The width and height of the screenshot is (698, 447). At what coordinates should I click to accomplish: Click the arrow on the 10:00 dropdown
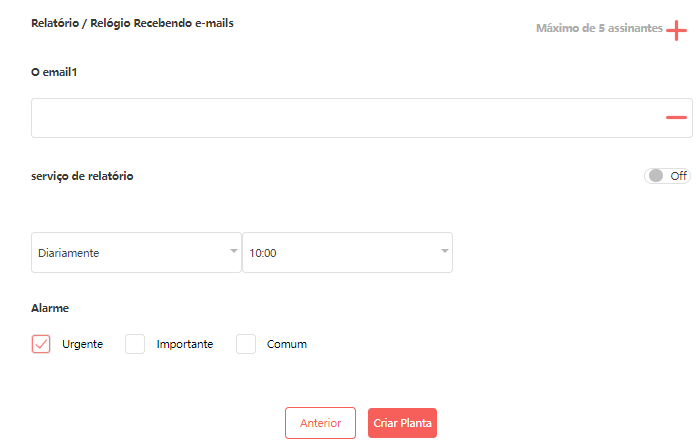(x=444, y=251)
